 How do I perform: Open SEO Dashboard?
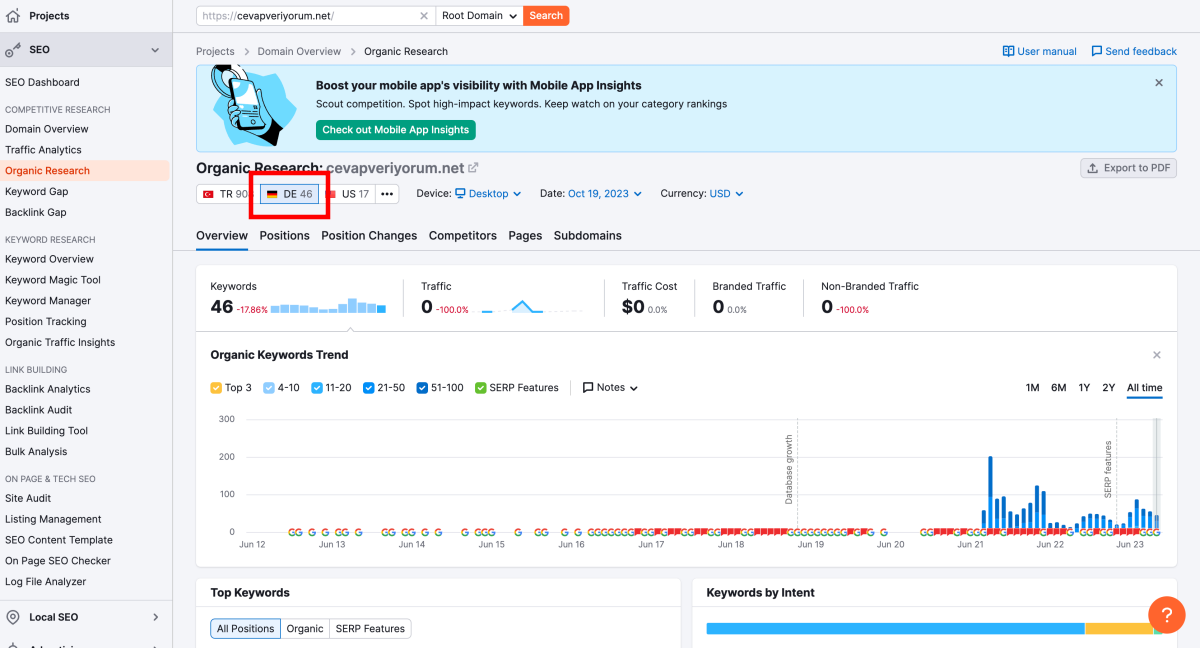click(42, 82)
